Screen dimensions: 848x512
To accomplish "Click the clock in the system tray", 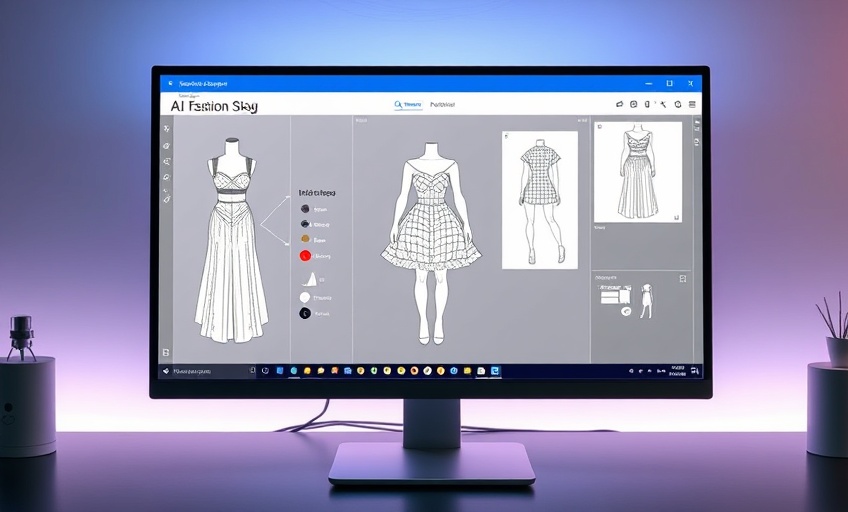I will tap(680, 371).
